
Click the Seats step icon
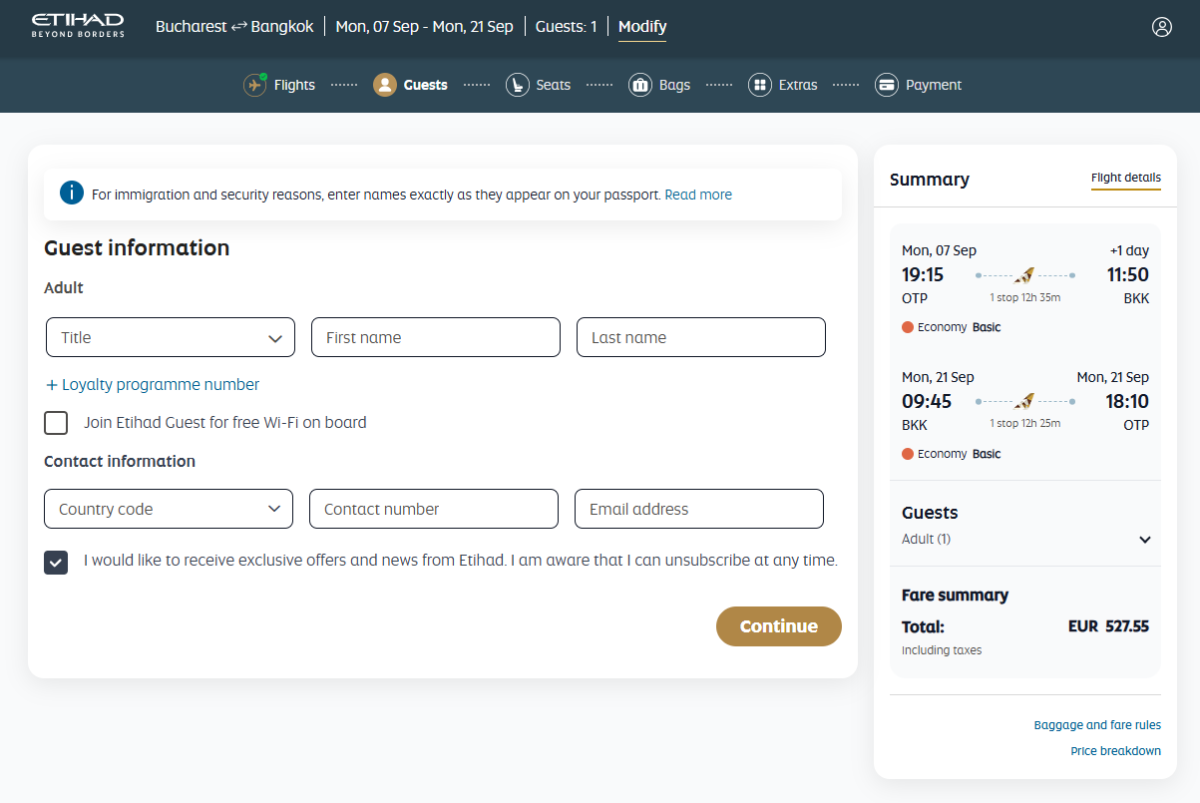(x=517, y=85)
